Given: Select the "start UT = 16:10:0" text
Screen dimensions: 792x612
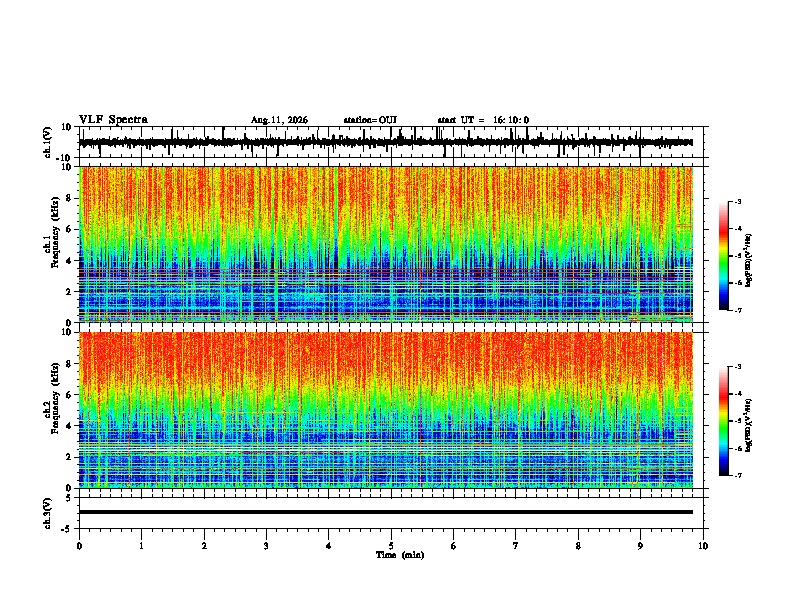Looking at the screenshot, I should (483, 120).
